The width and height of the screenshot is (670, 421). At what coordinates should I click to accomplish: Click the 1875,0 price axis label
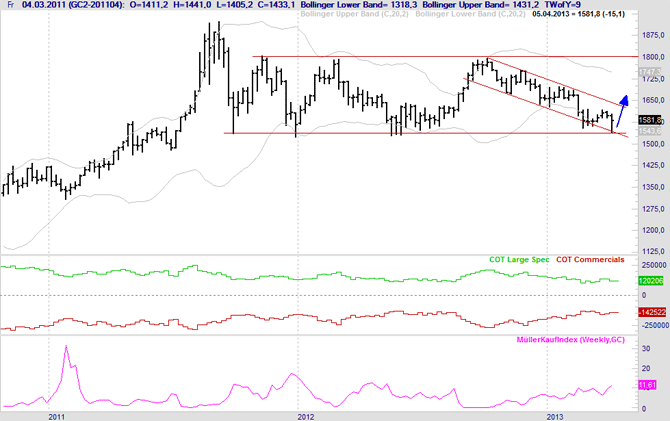(x=648, y=35)
